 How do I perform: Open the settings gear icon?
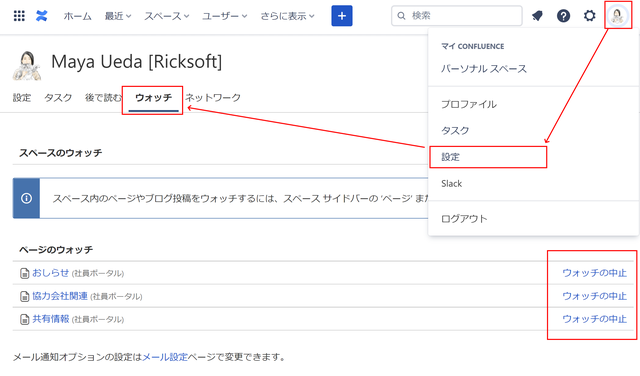(x=589, y=16)
